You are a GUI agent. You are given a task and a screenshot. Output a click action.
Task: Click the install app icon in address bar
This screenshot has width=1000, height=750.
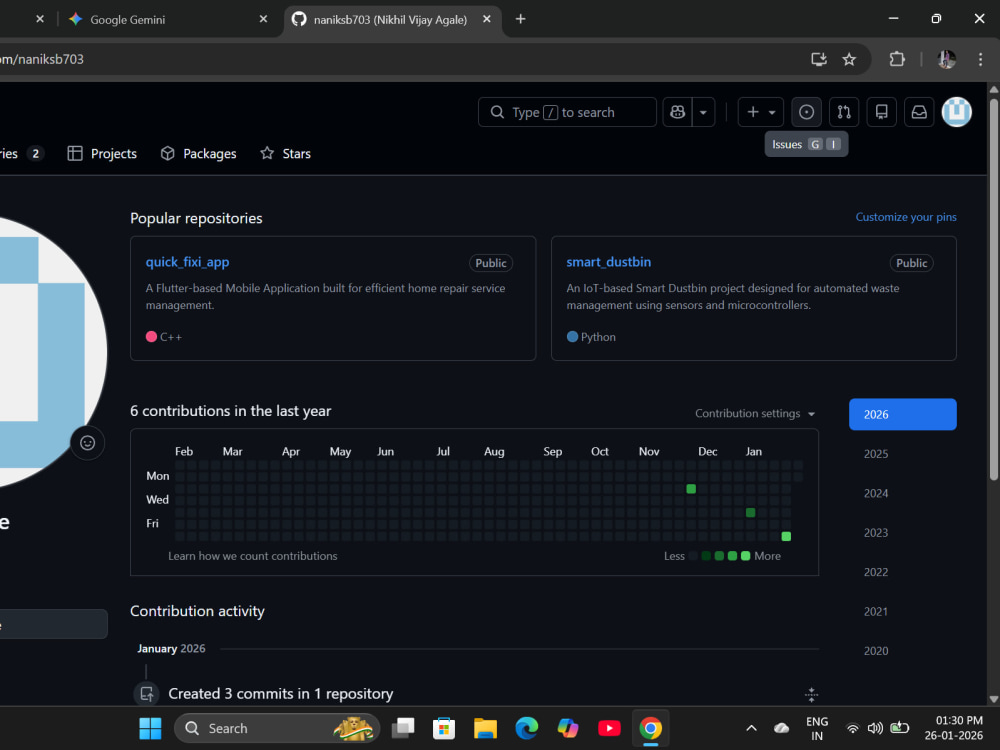point(819,59)
